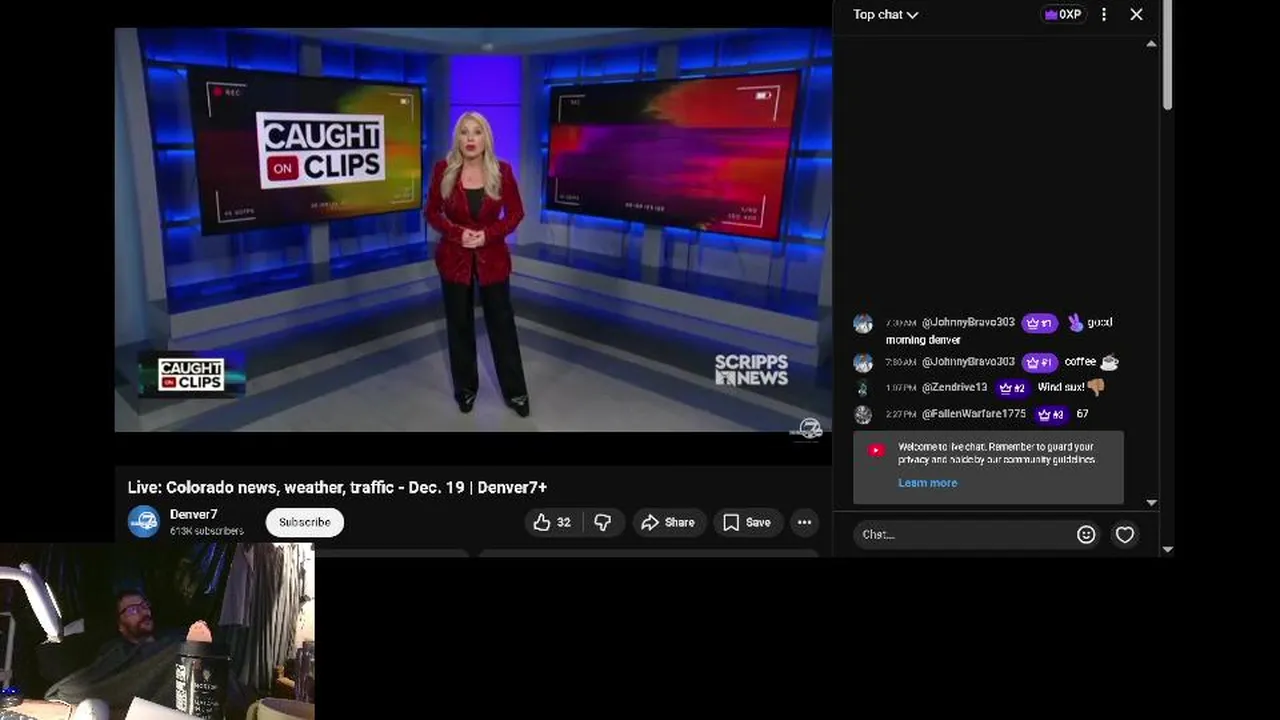The width and height of the screenshot is (1280, 720).
Task: Open the Denver7 channel avatar
Action: (144, 522)
